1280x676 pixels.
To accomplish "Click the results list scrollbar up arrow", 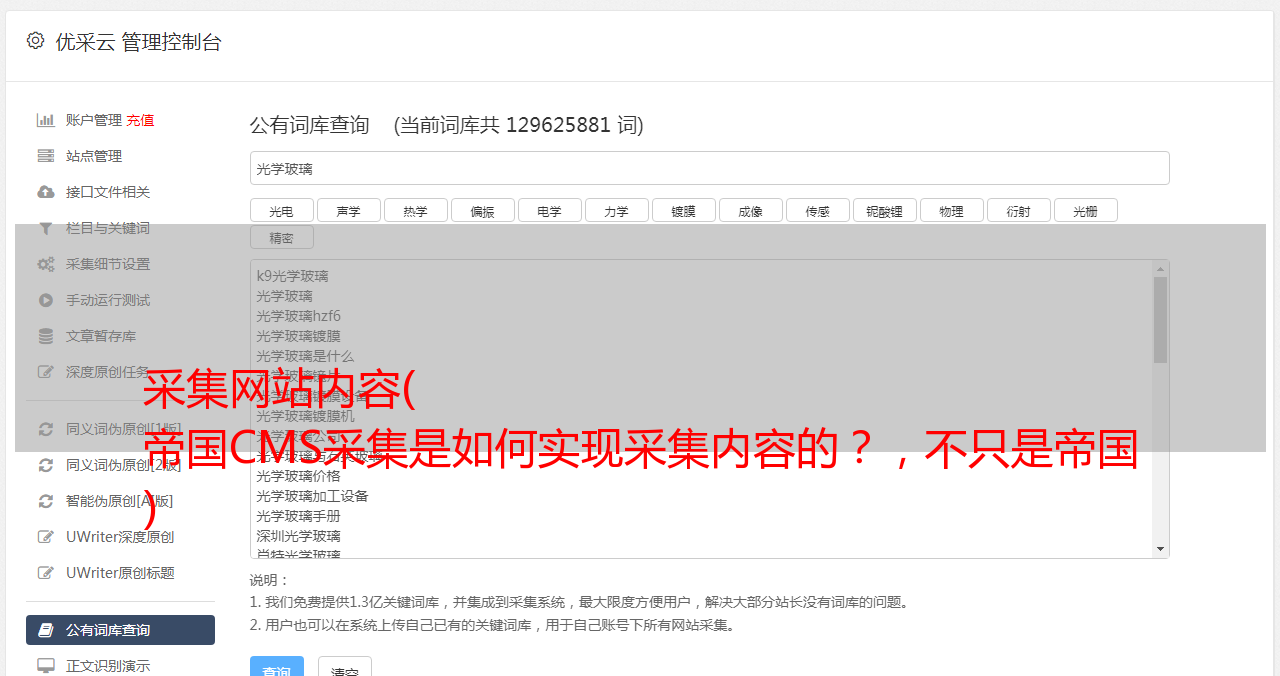I will click(x=1160, y=268).
